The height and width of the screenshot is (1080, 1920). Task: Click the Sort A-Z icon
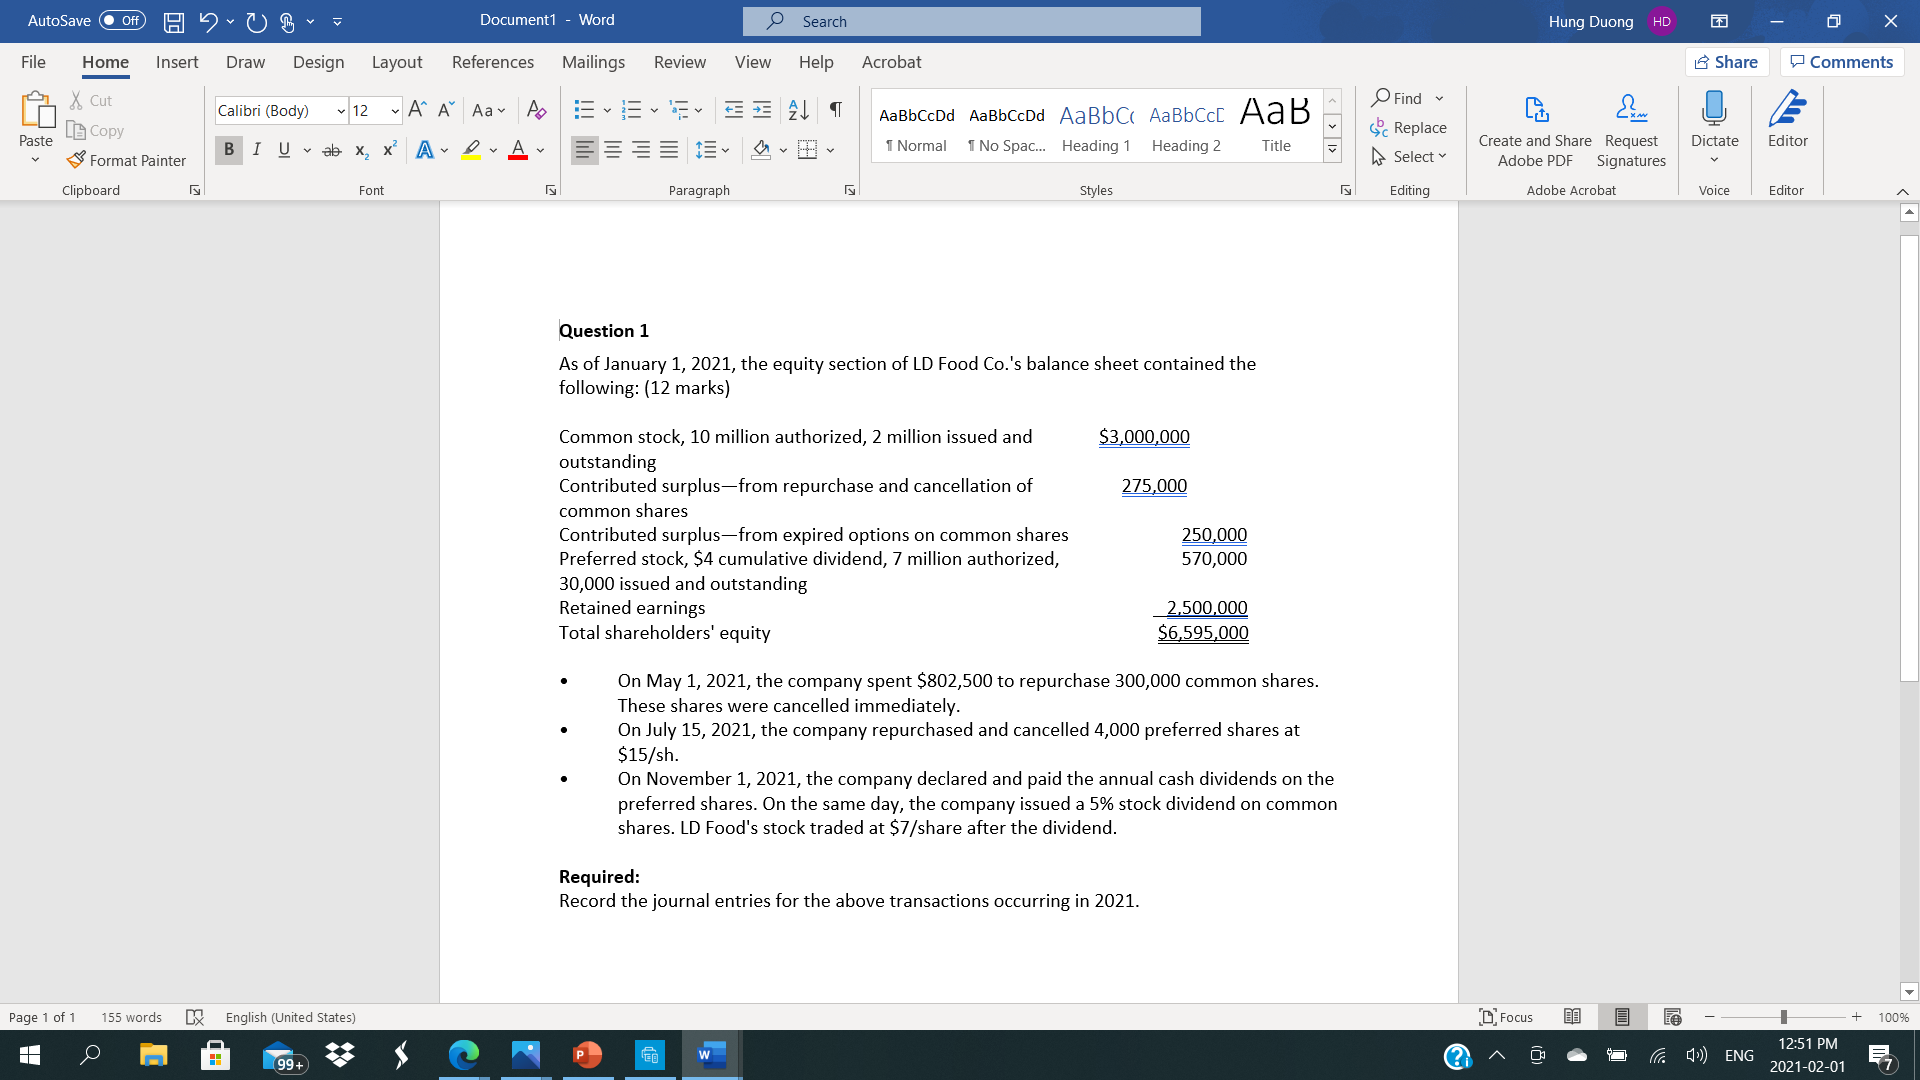798,109
